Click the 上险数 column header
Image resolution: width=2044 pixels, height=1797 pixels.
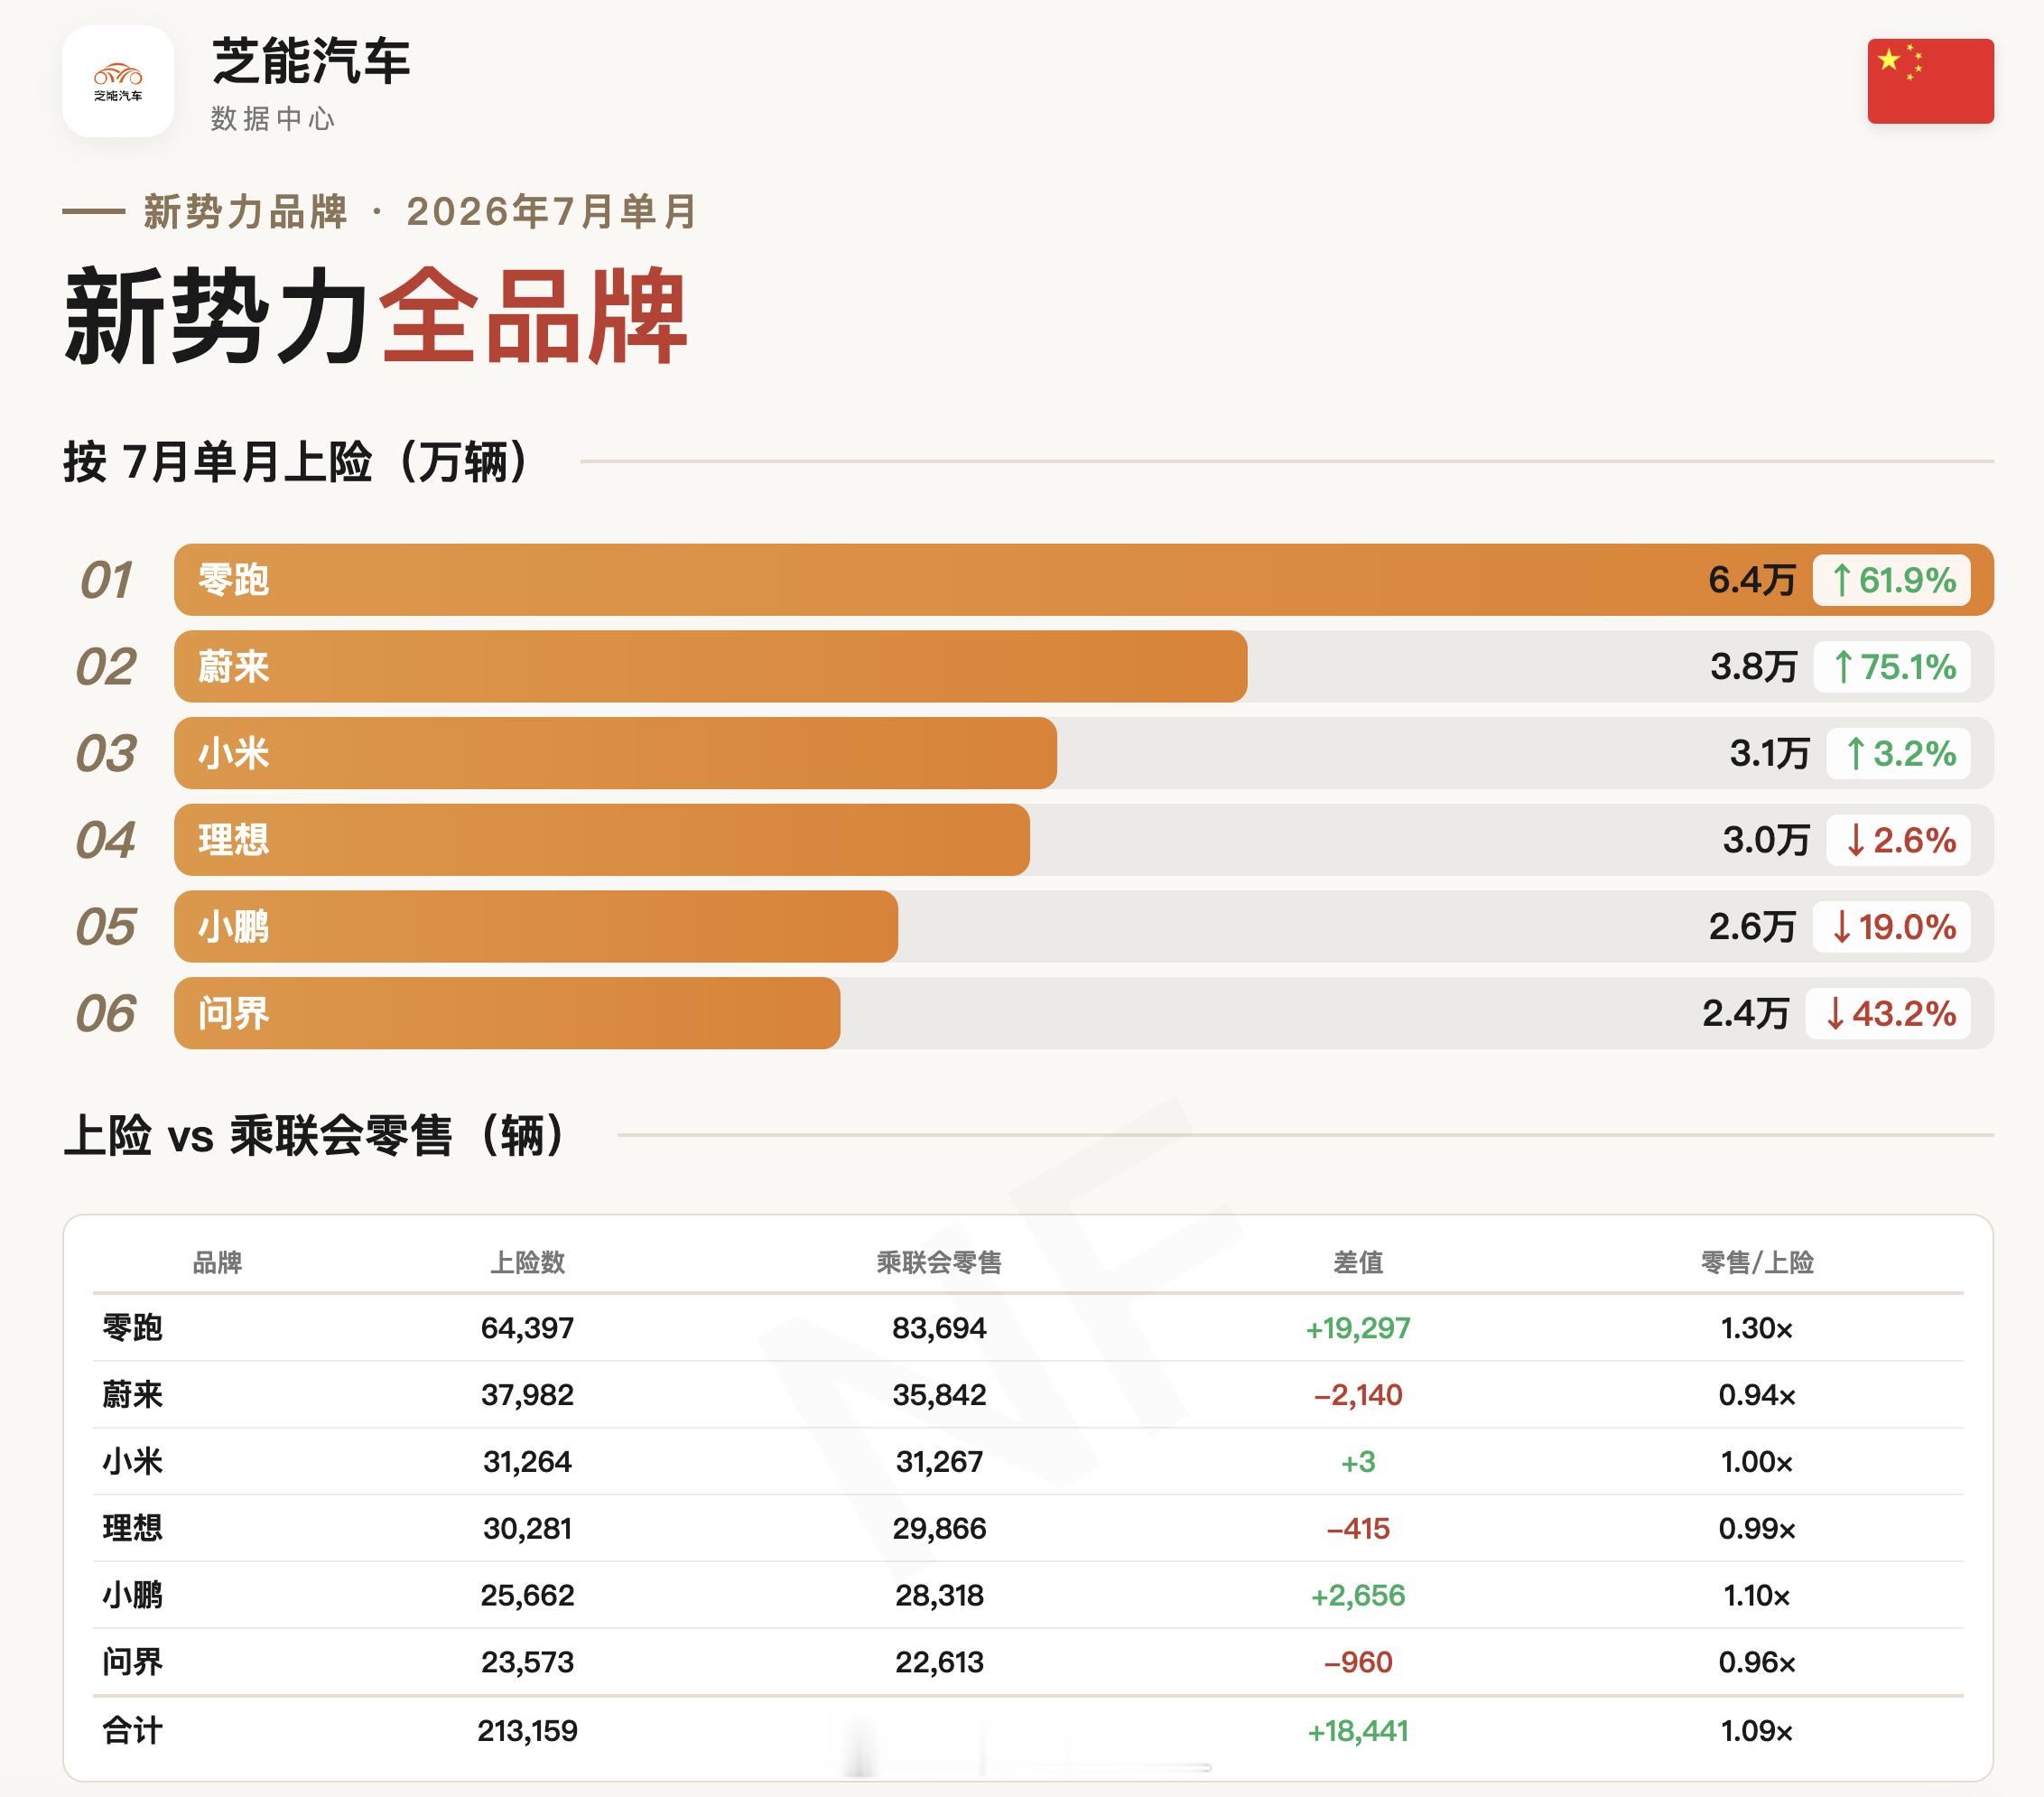527,1262
